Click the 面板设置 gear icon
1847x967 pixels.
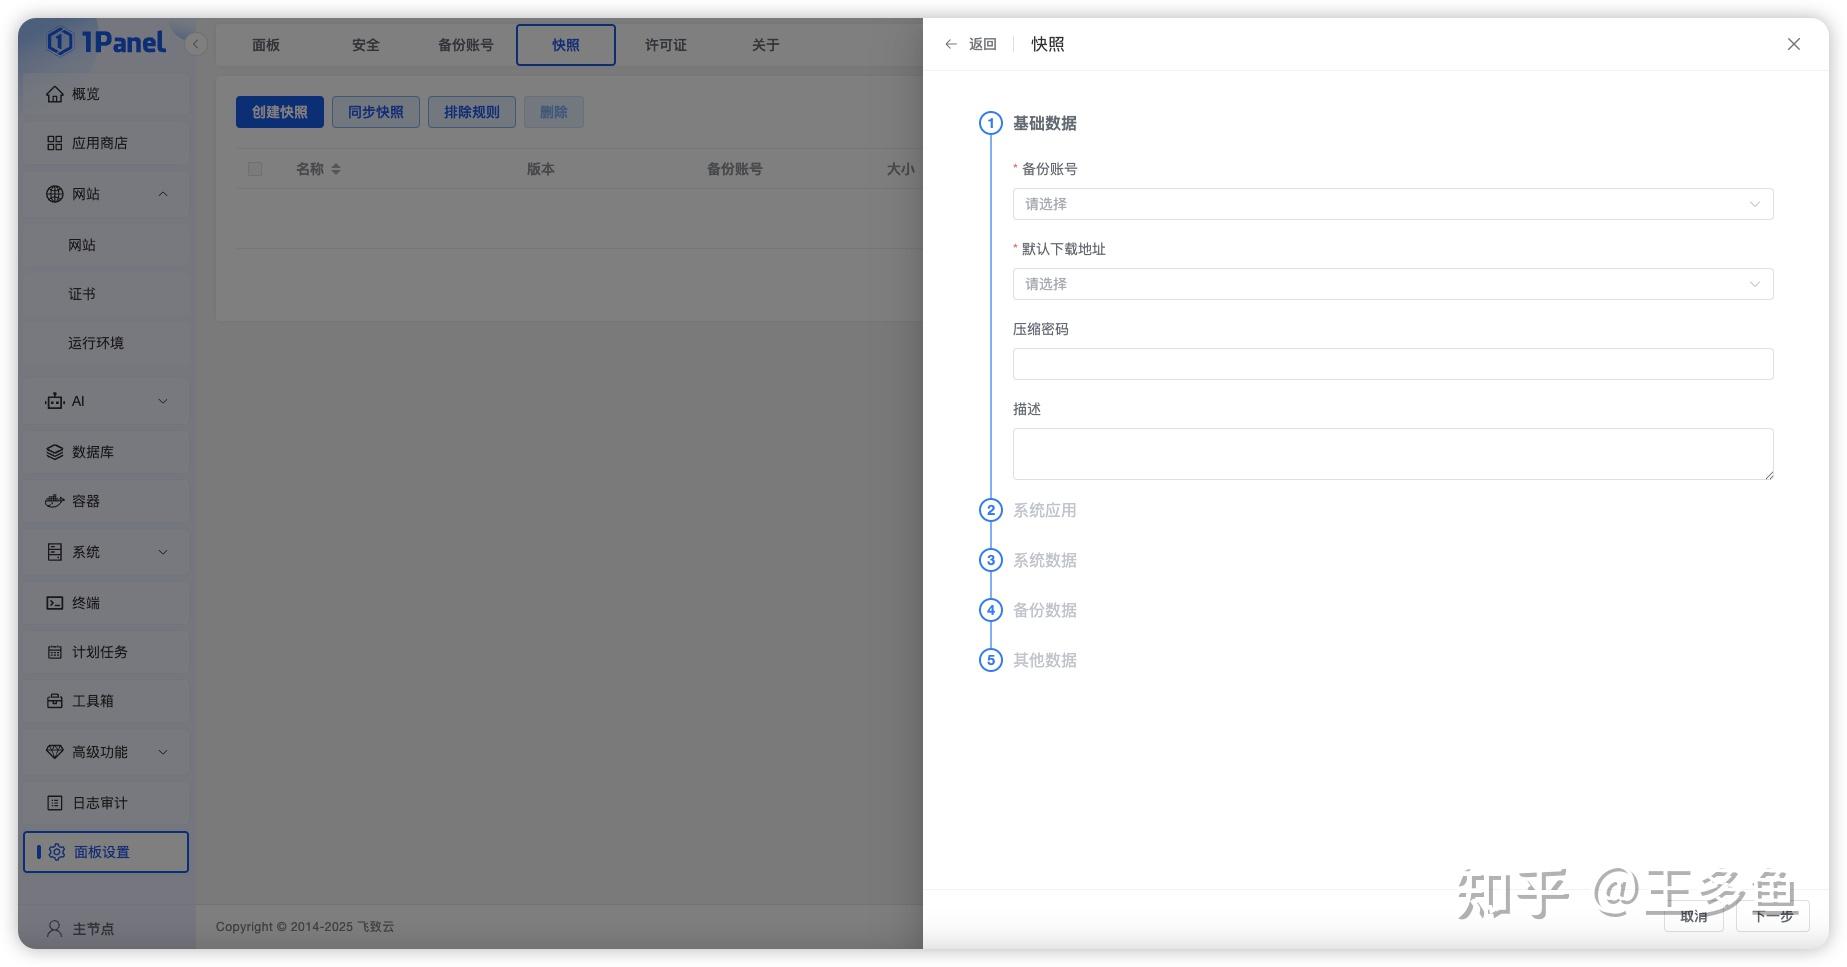[x=57, y=852]
